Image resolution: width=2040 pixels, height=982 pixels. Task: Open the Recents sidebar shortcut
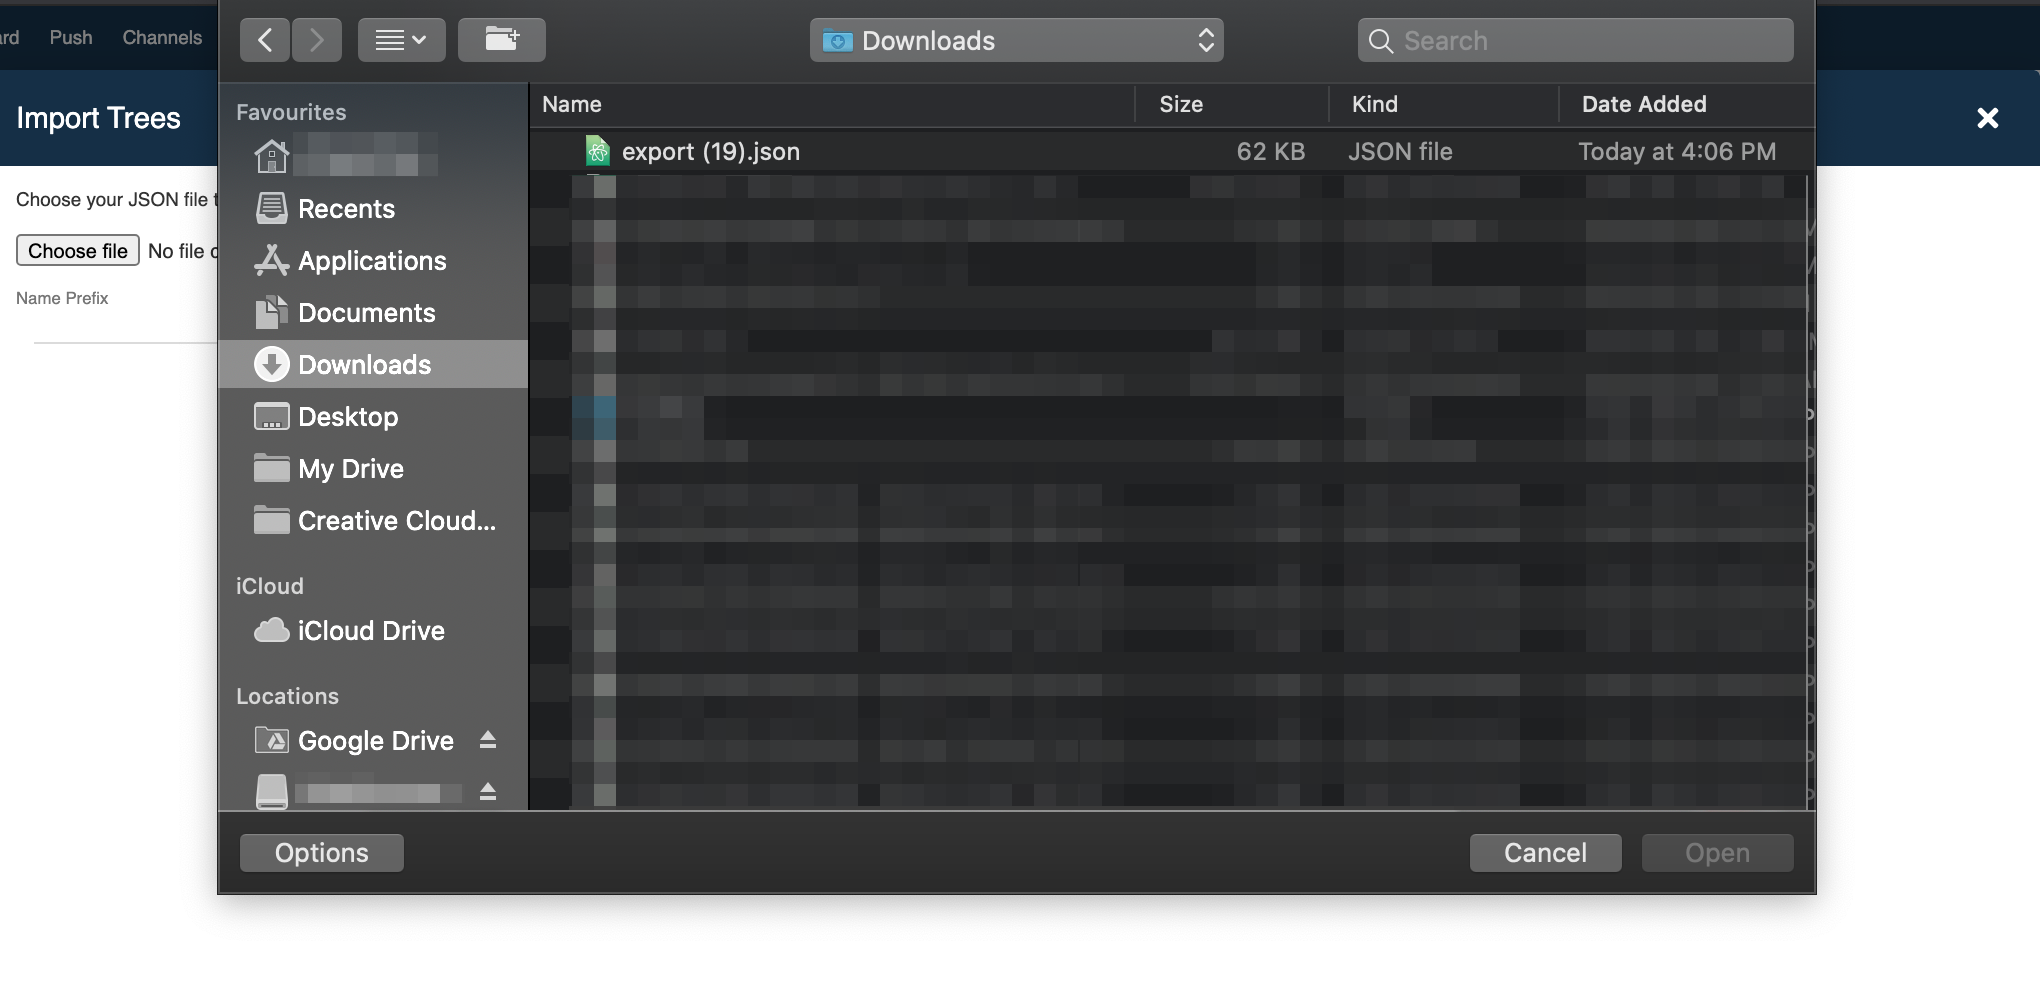click(346, 208)
